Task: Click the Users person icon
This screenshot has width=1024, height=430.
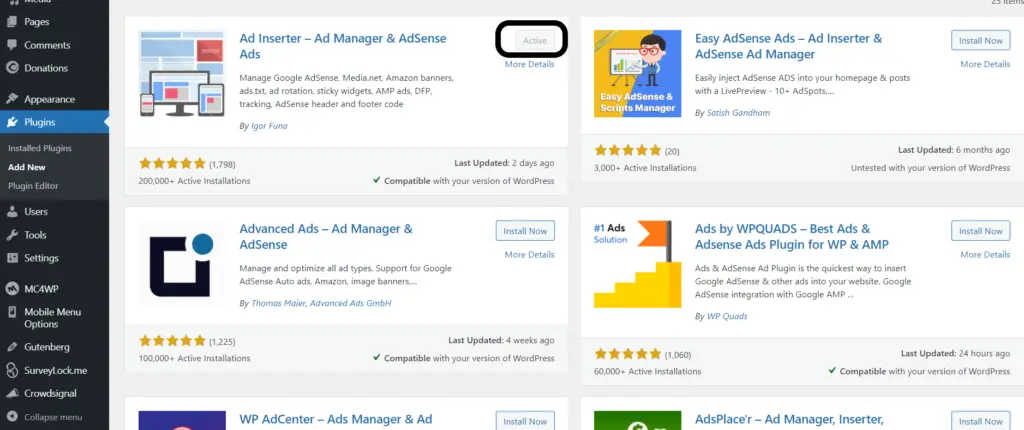Action: coord(12,212)
